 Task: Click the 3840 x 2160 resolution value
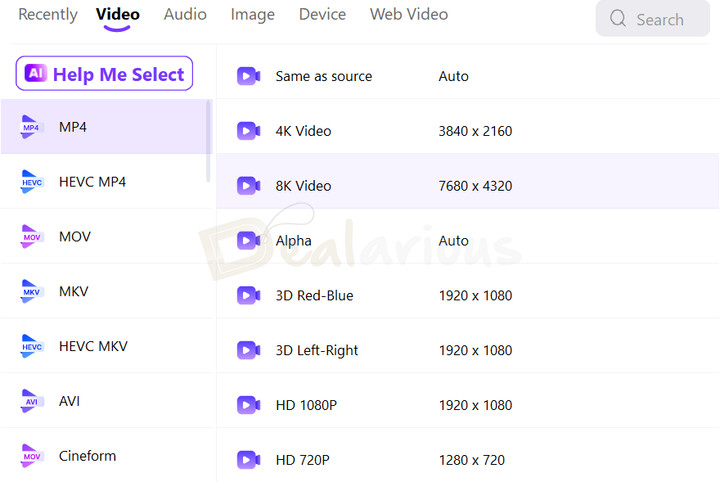click(475, 131)
